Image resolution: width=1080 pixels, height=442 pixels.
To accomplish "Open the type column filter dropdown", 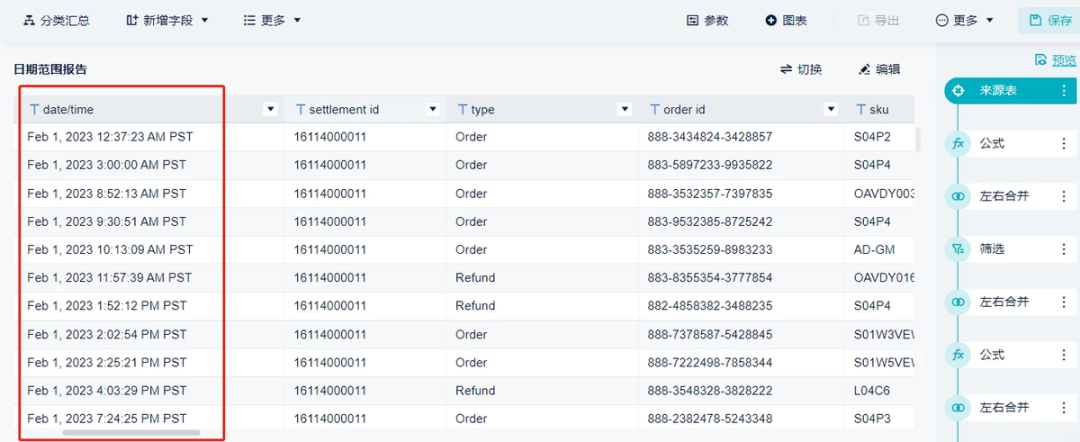I will tap(625, 109).
